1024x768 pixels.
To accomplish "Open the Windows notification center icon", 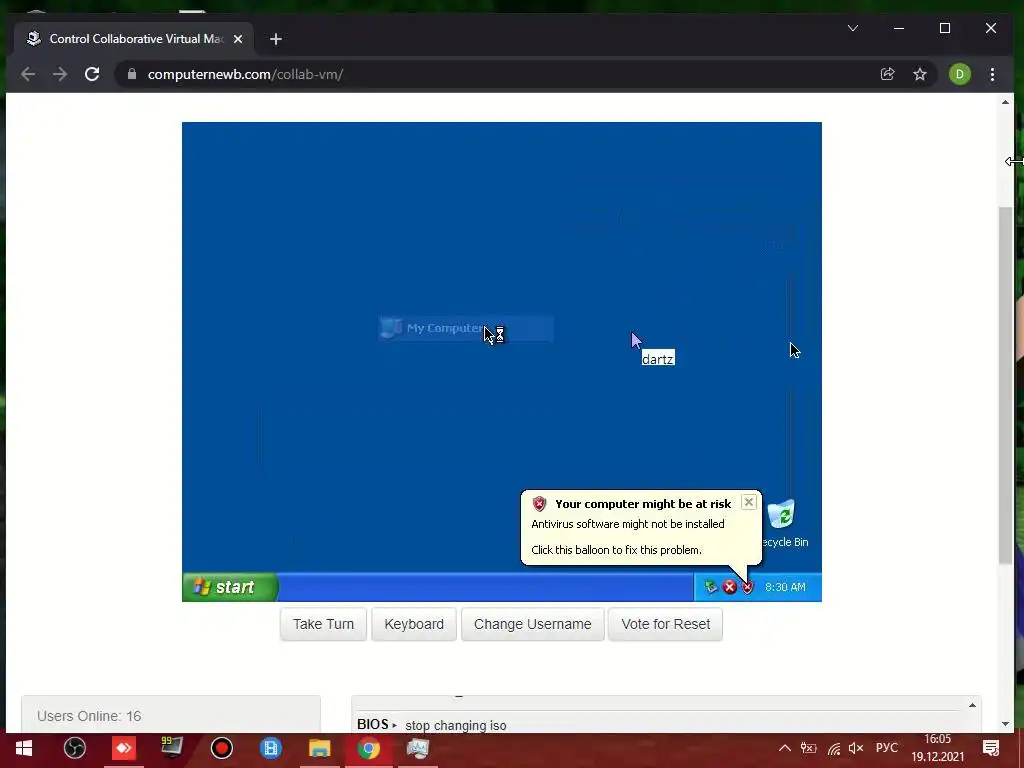I will point(991,748).
